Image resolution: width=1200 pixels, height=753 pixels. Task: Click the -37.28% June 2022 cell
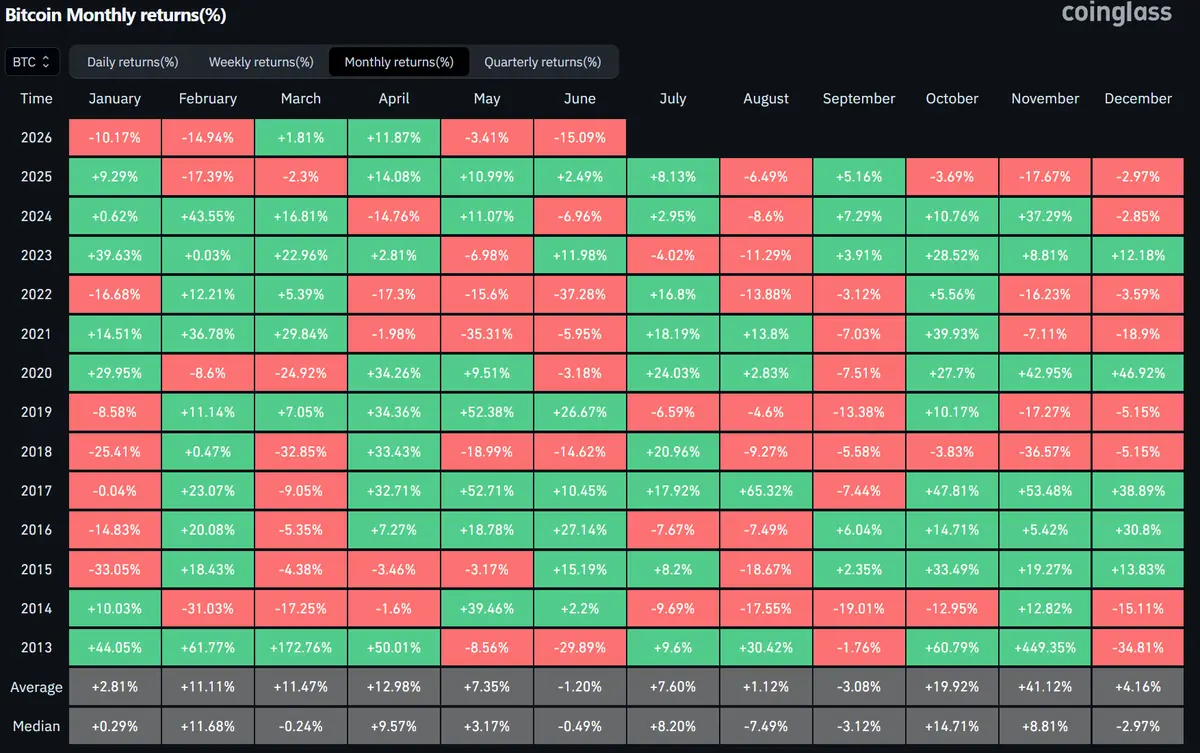click(x=580, y=295)
